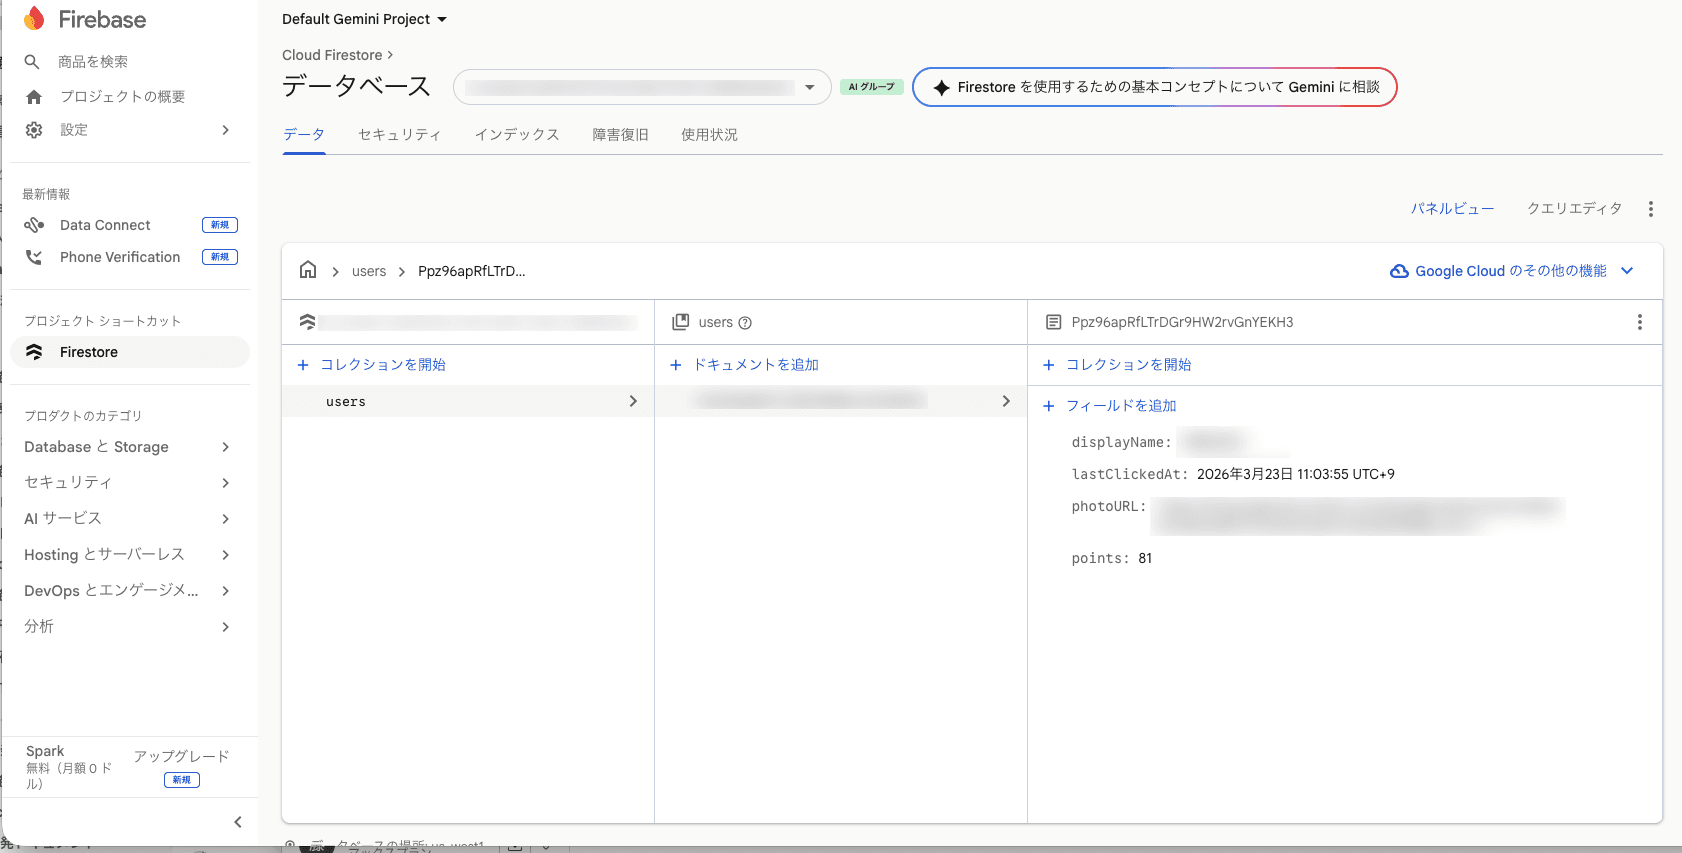Click アップグレード plan link

coord(182,756)
